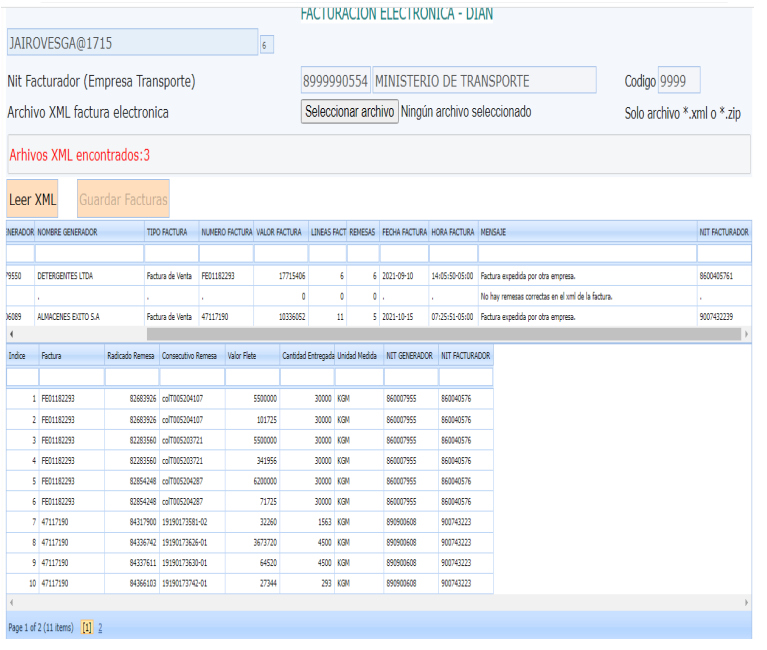Click the Leer XML button
This screenshot has width=767, height=650.
[x=32, y=200]
